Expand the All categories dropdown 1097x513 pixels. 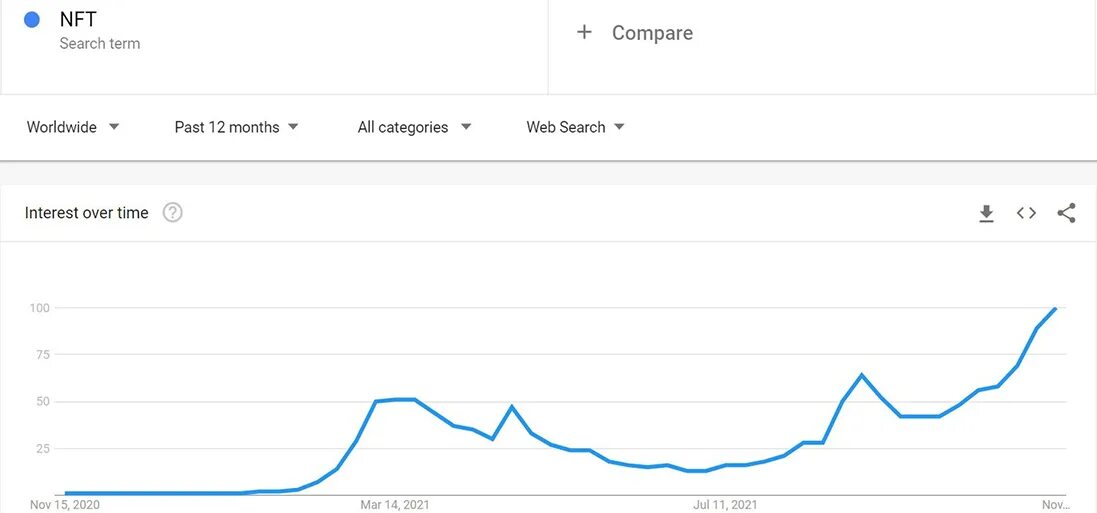tap(415, 127)
